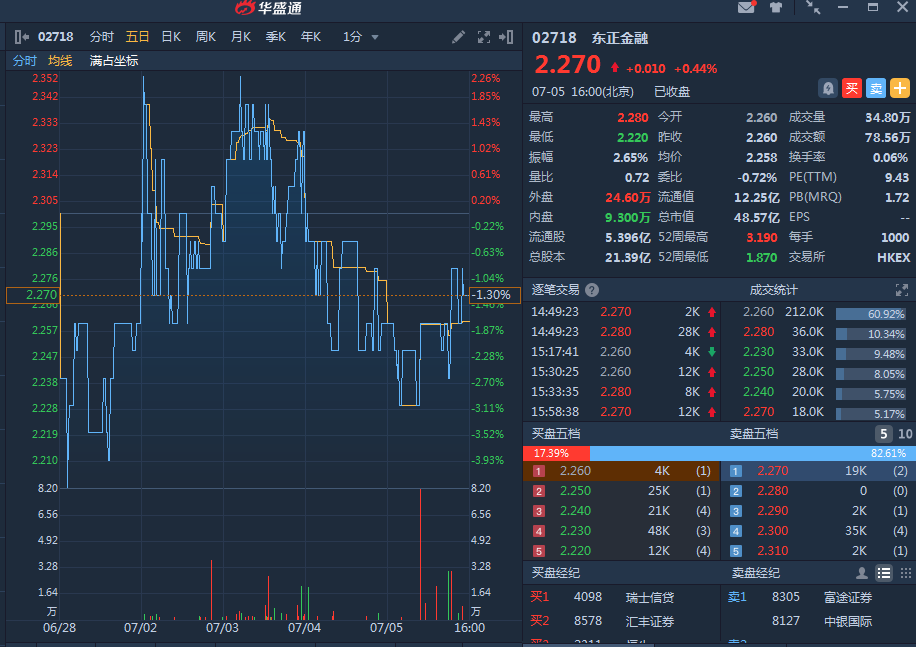Image resolution: width=916 pixels, height=647 pixels.
Task: Add stock to watchlist plus icon
Action: tap(900, 89)
